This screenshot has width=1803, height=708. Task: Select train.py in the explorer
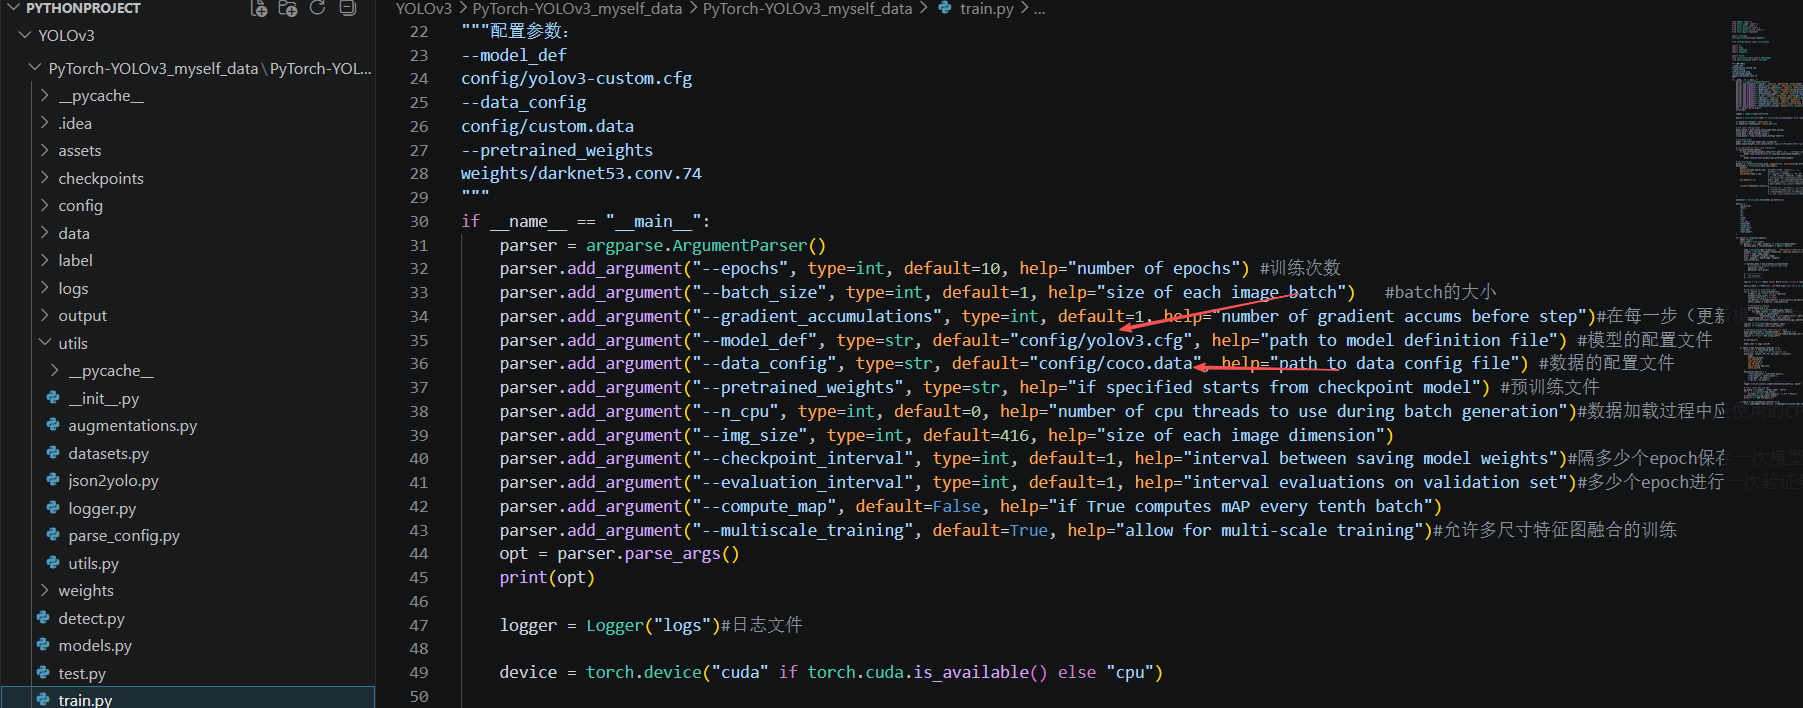188,698
